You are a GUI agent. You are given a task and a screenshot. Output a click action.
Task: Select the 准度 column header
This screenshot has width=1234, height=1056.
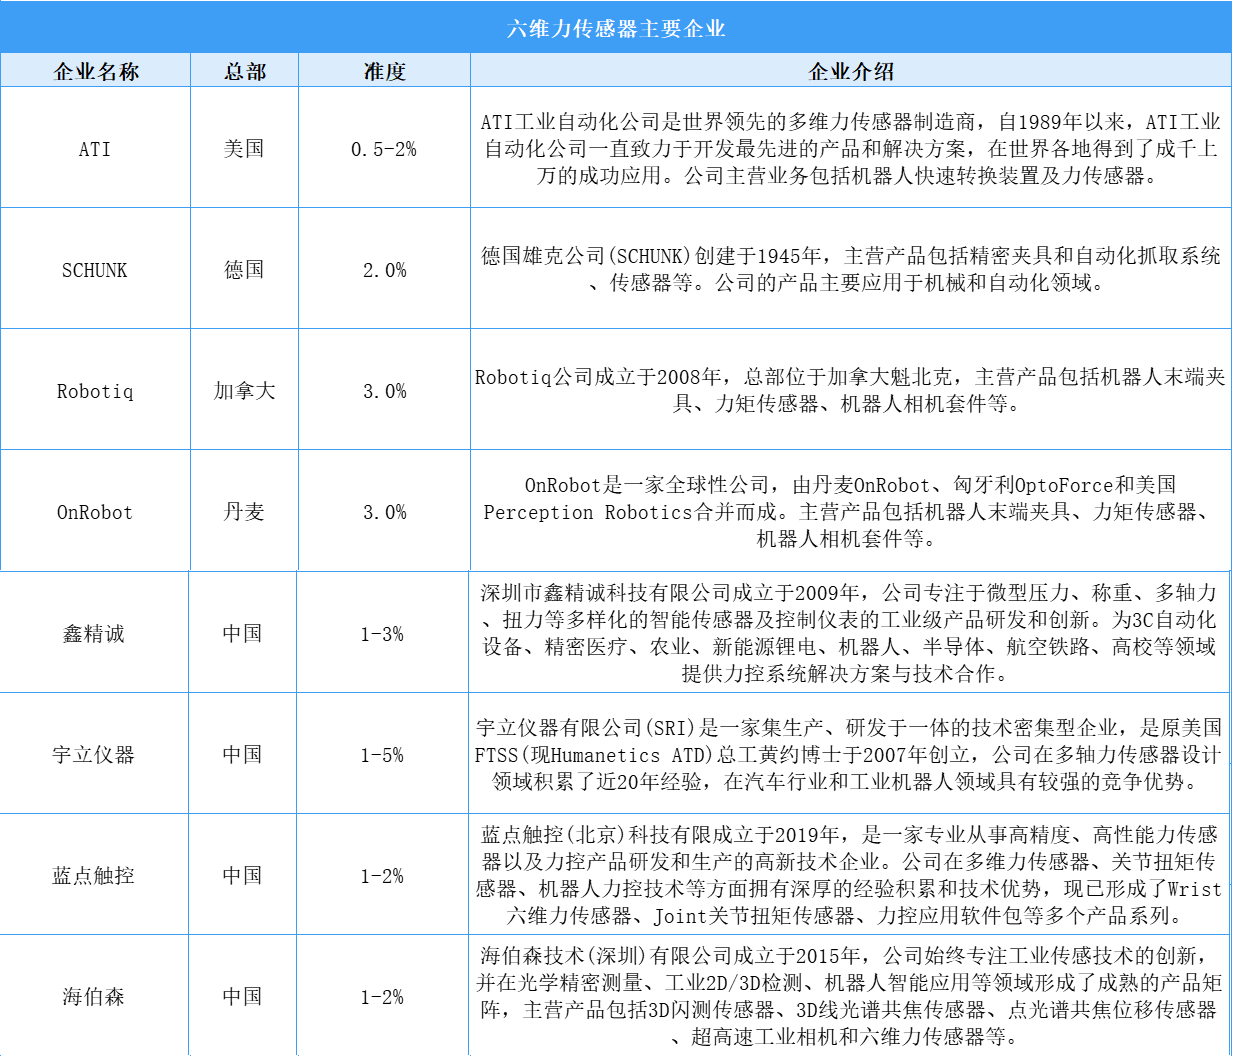pos(385,71)
